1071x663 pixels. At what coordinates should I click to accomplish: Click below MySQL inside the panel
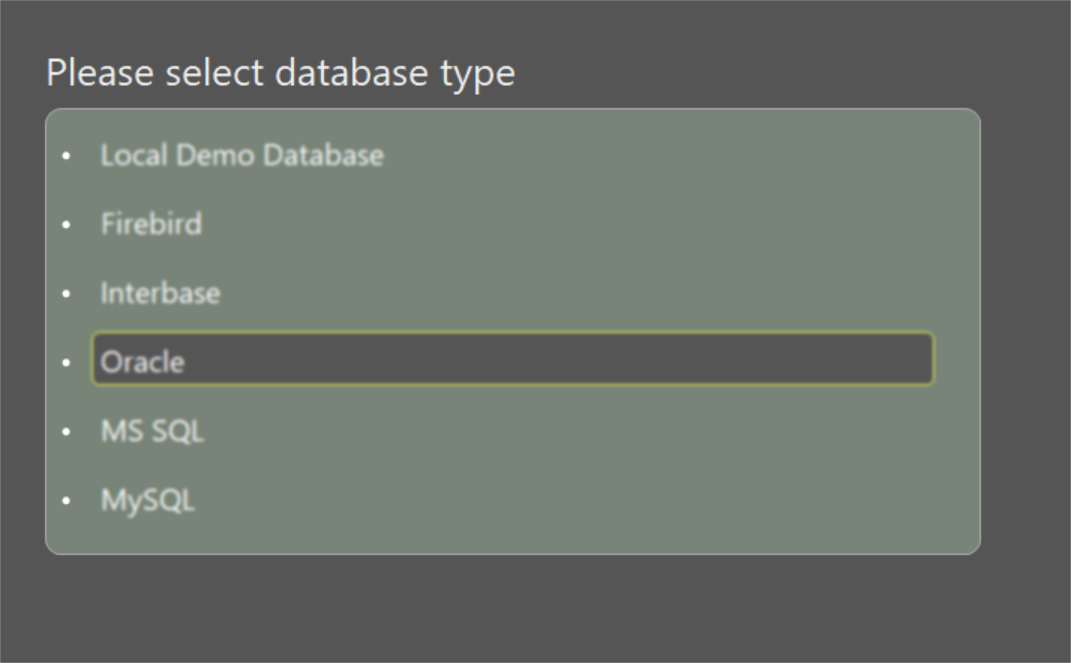coord(500,530)
